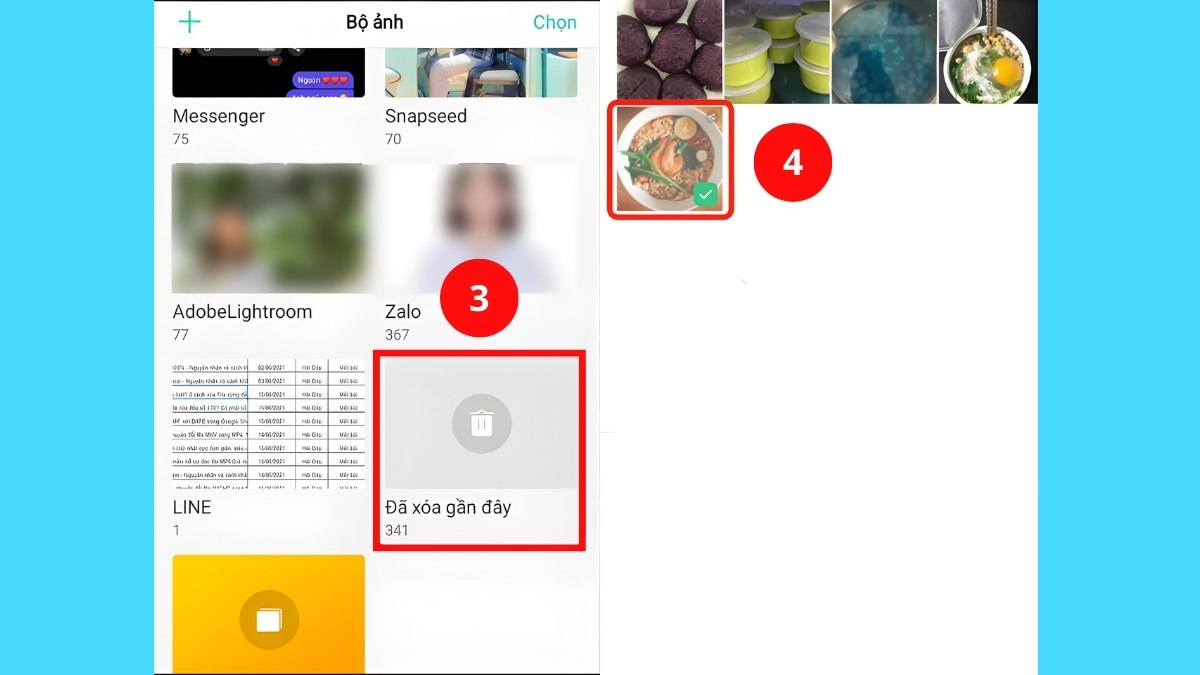Click the trash can icon
This screenshot has width=1200, height=675.
481,424
